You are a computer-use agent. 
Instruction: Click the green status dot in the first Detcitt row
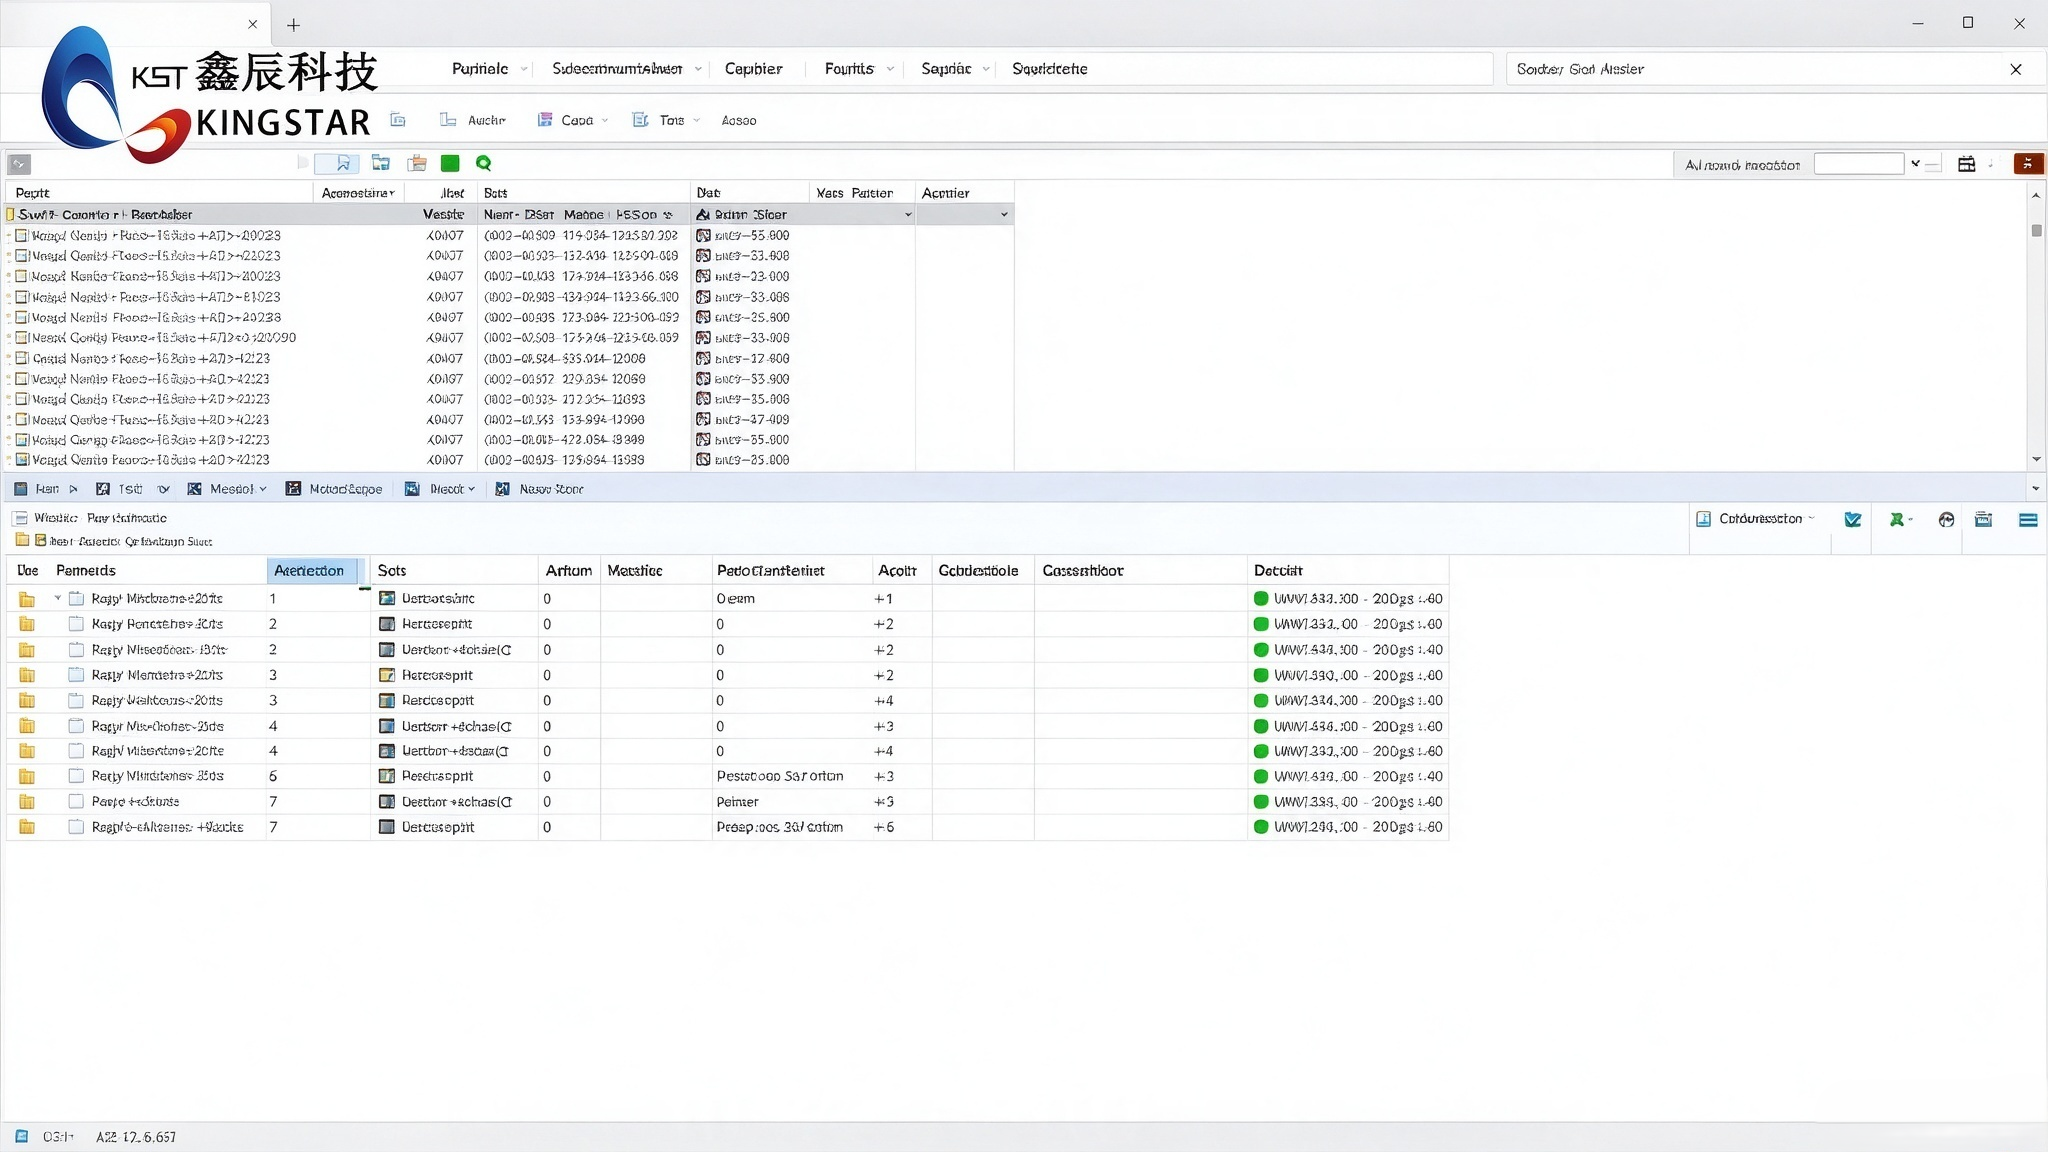[1261, 598]
